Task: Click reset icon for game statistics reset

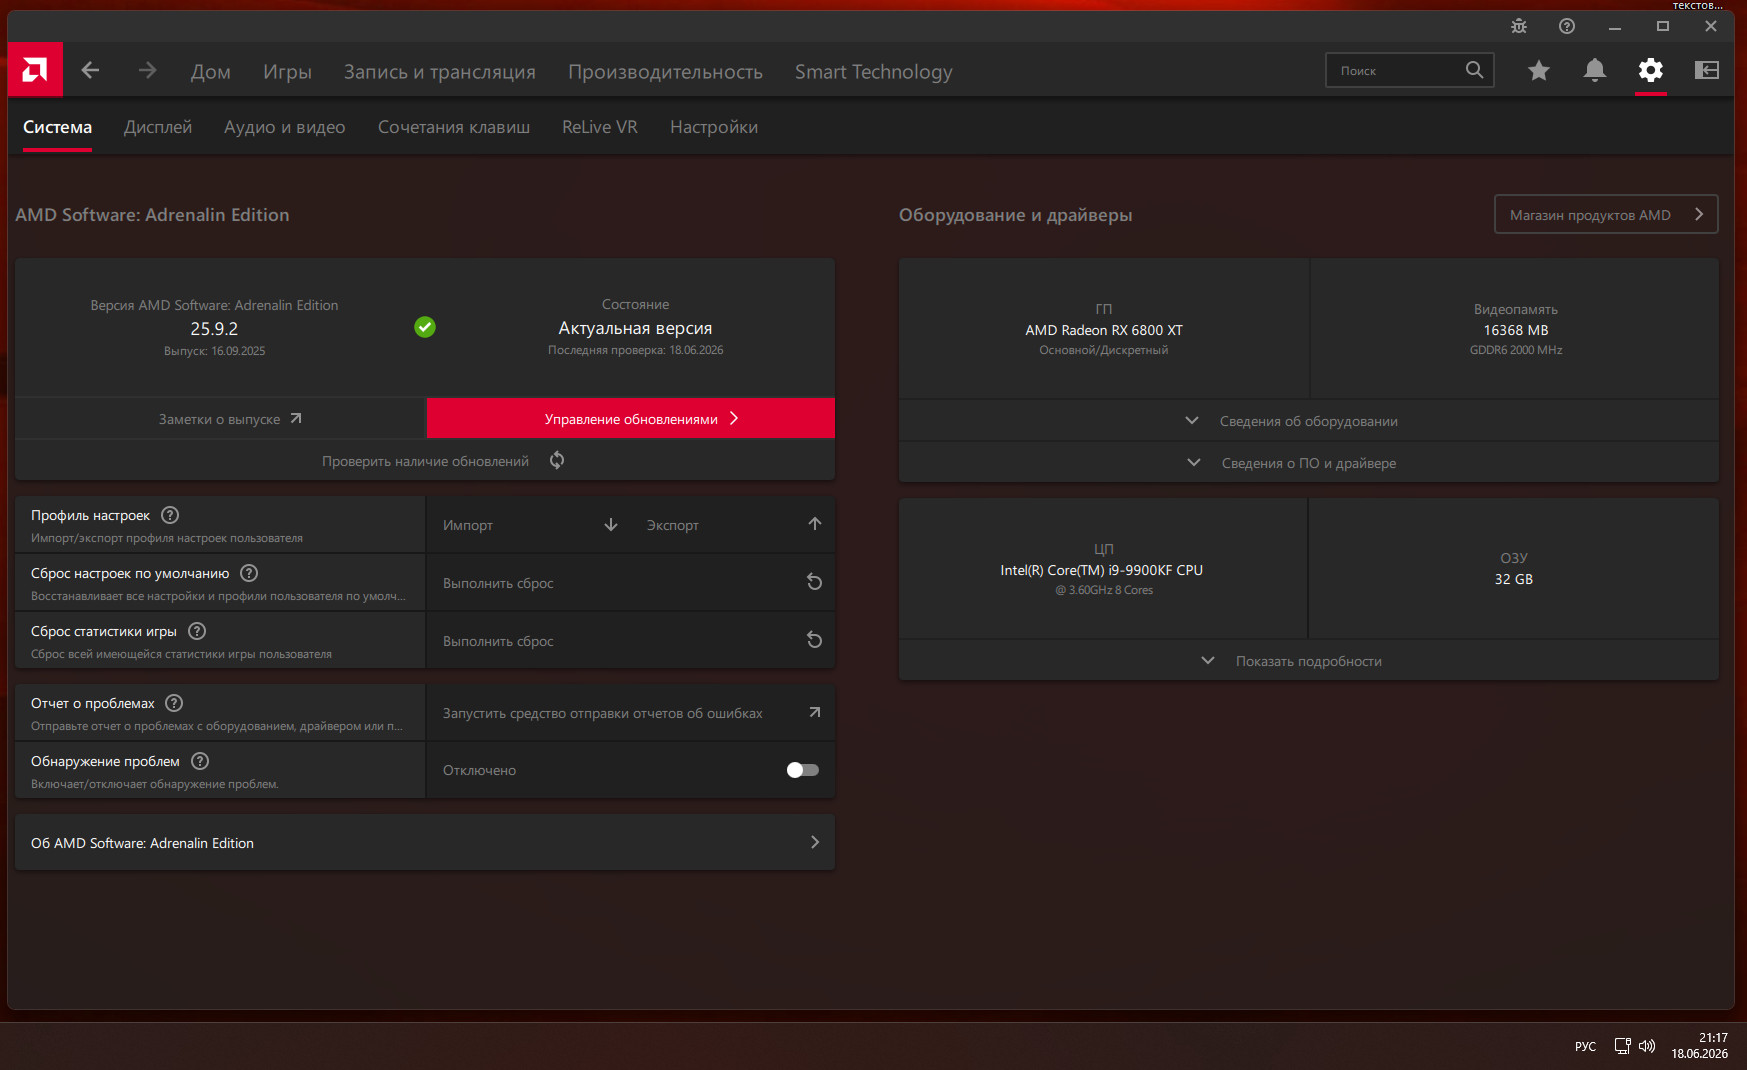Action: [815, 640]
